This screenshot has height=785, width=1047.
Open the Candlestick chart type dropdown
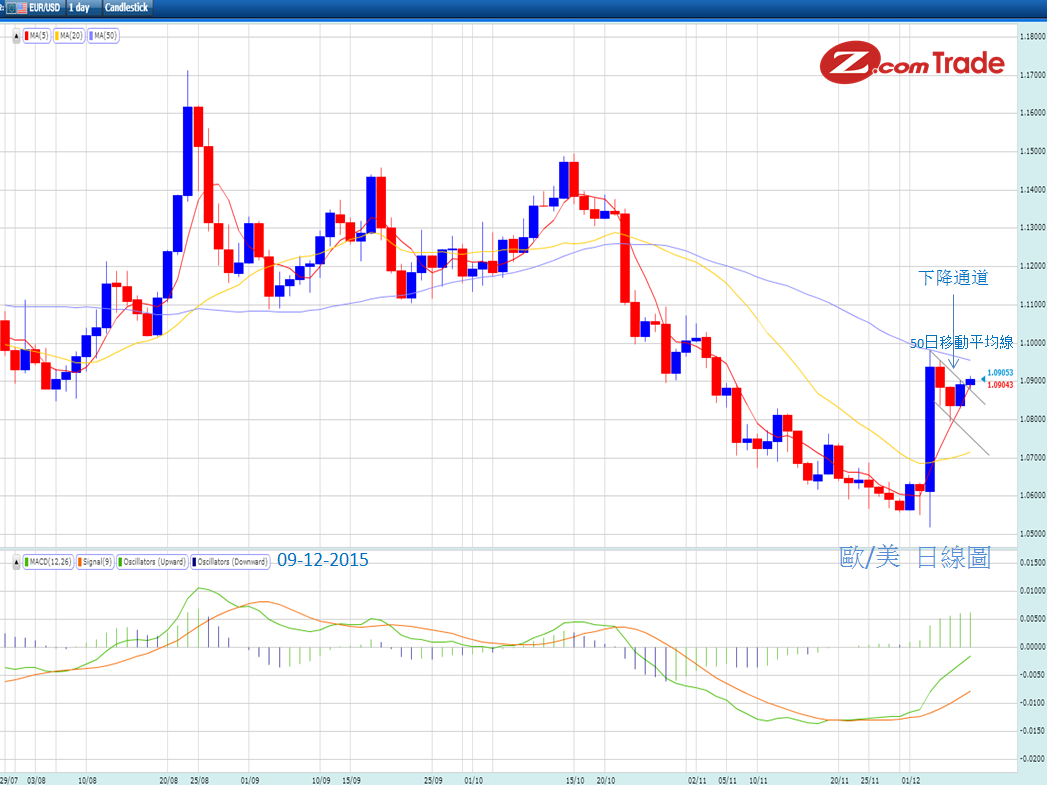click(x=126, y=8)
